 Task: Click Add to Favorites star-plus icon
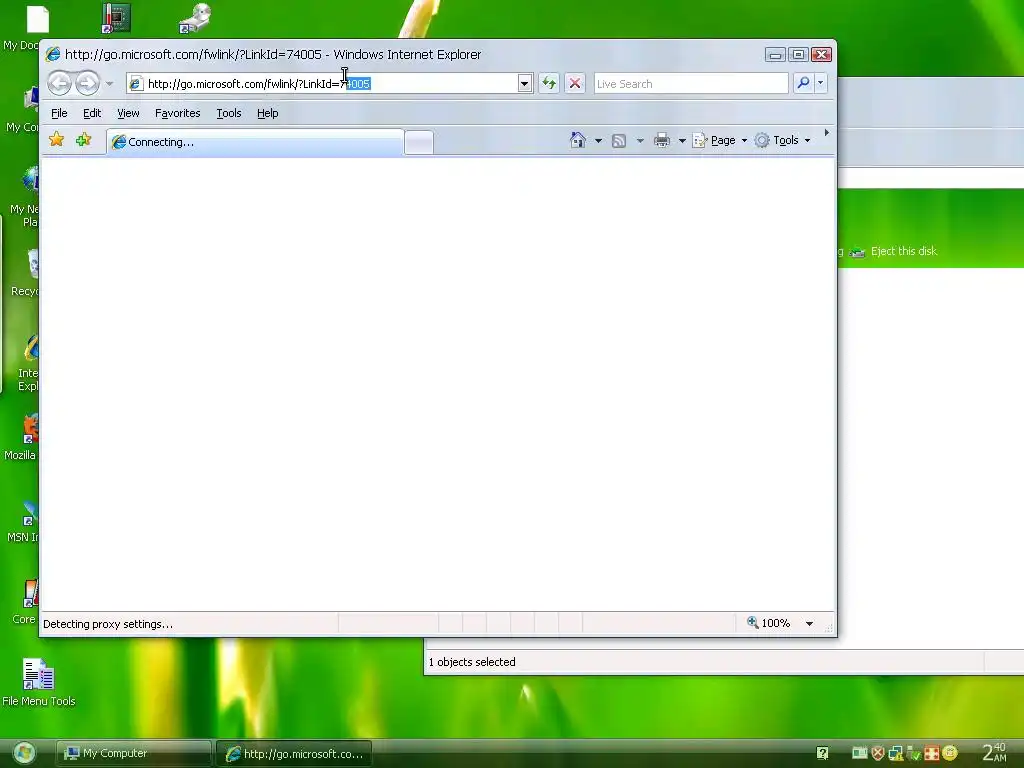click(x=84, y=140)
